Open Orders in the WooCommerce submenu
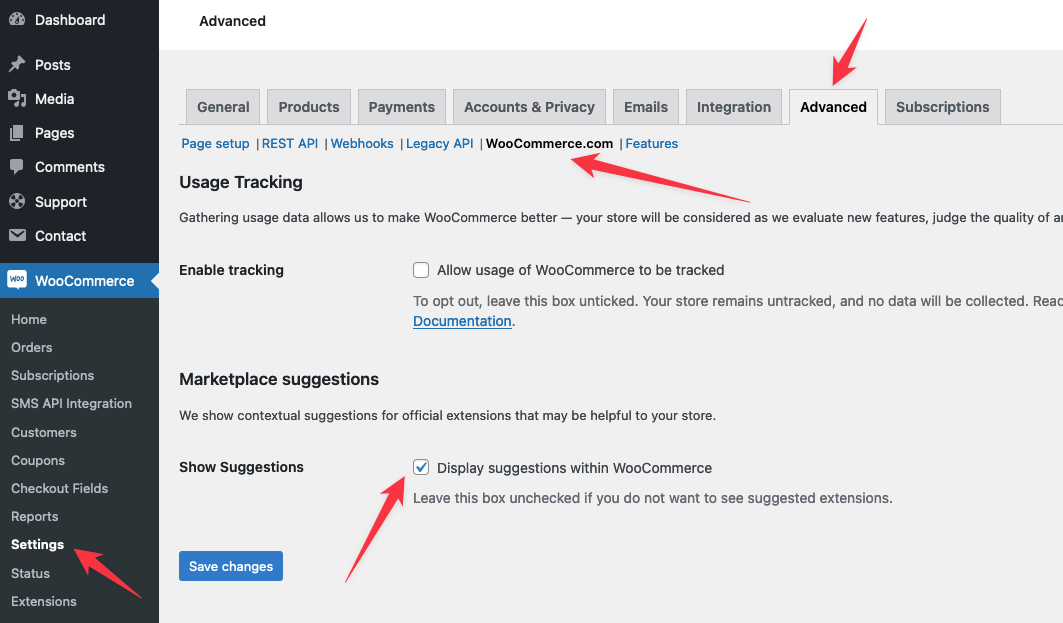Image resolution: width=1063 pixels, height=623 pixels. 32,347
